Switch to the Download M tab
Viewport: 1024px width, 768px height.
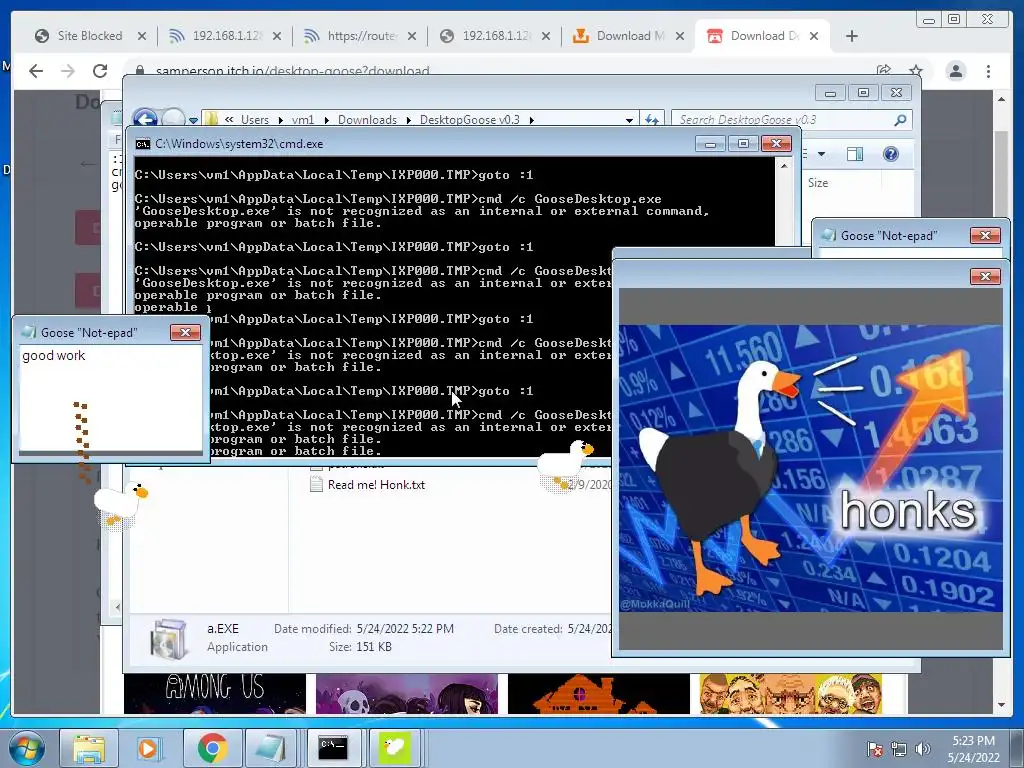[630, 36]
